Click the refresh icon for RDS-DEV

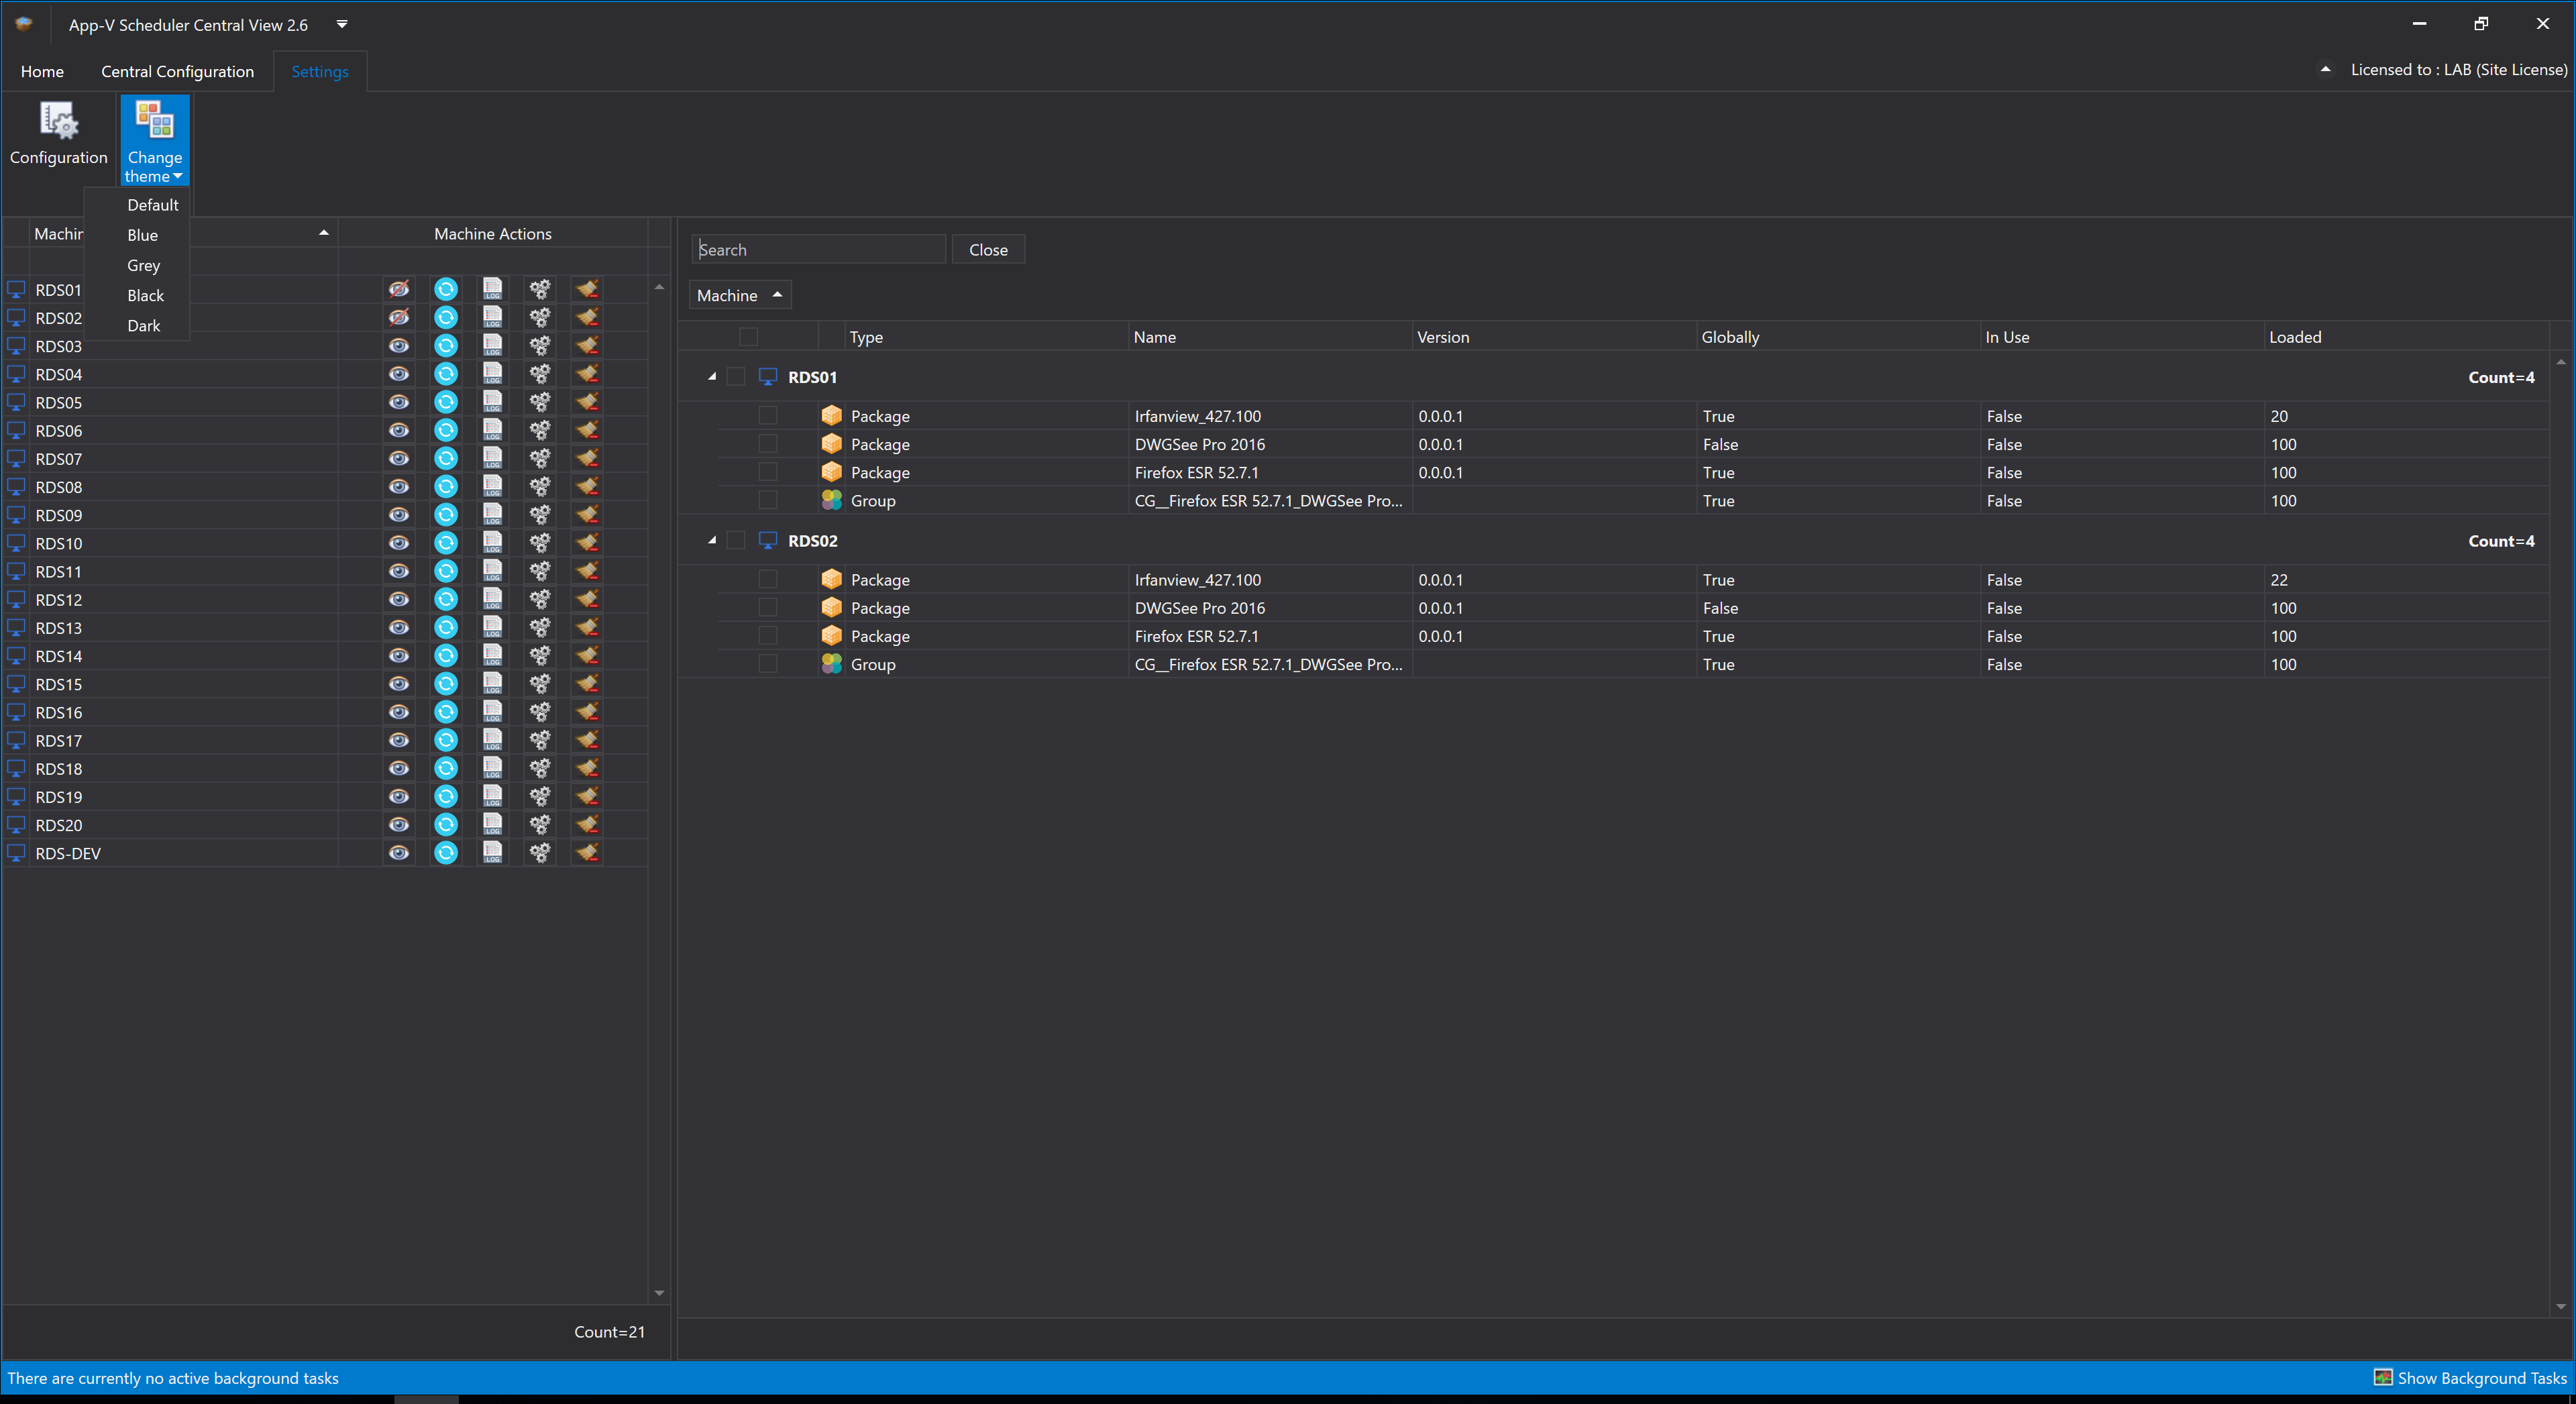coord(446,853)
